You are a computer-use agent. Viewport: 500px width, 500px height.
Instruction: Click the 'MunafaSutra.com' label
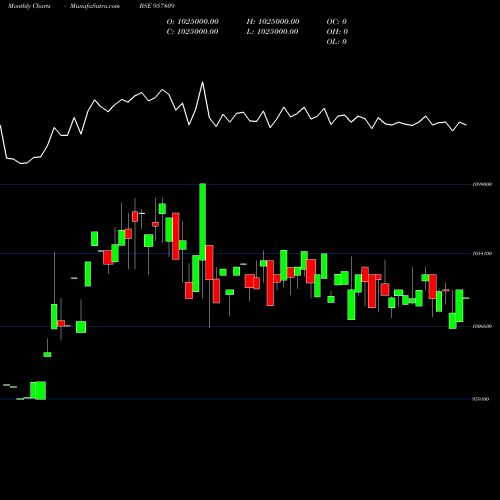pyautogui.click(x=95, y=6)
